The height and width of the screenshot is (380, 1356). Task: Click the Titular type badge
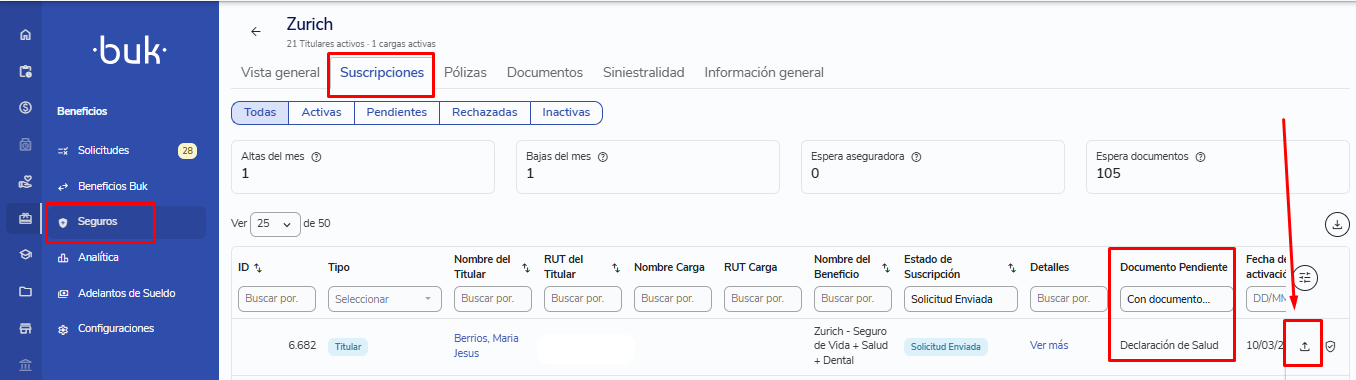[348, 346]
